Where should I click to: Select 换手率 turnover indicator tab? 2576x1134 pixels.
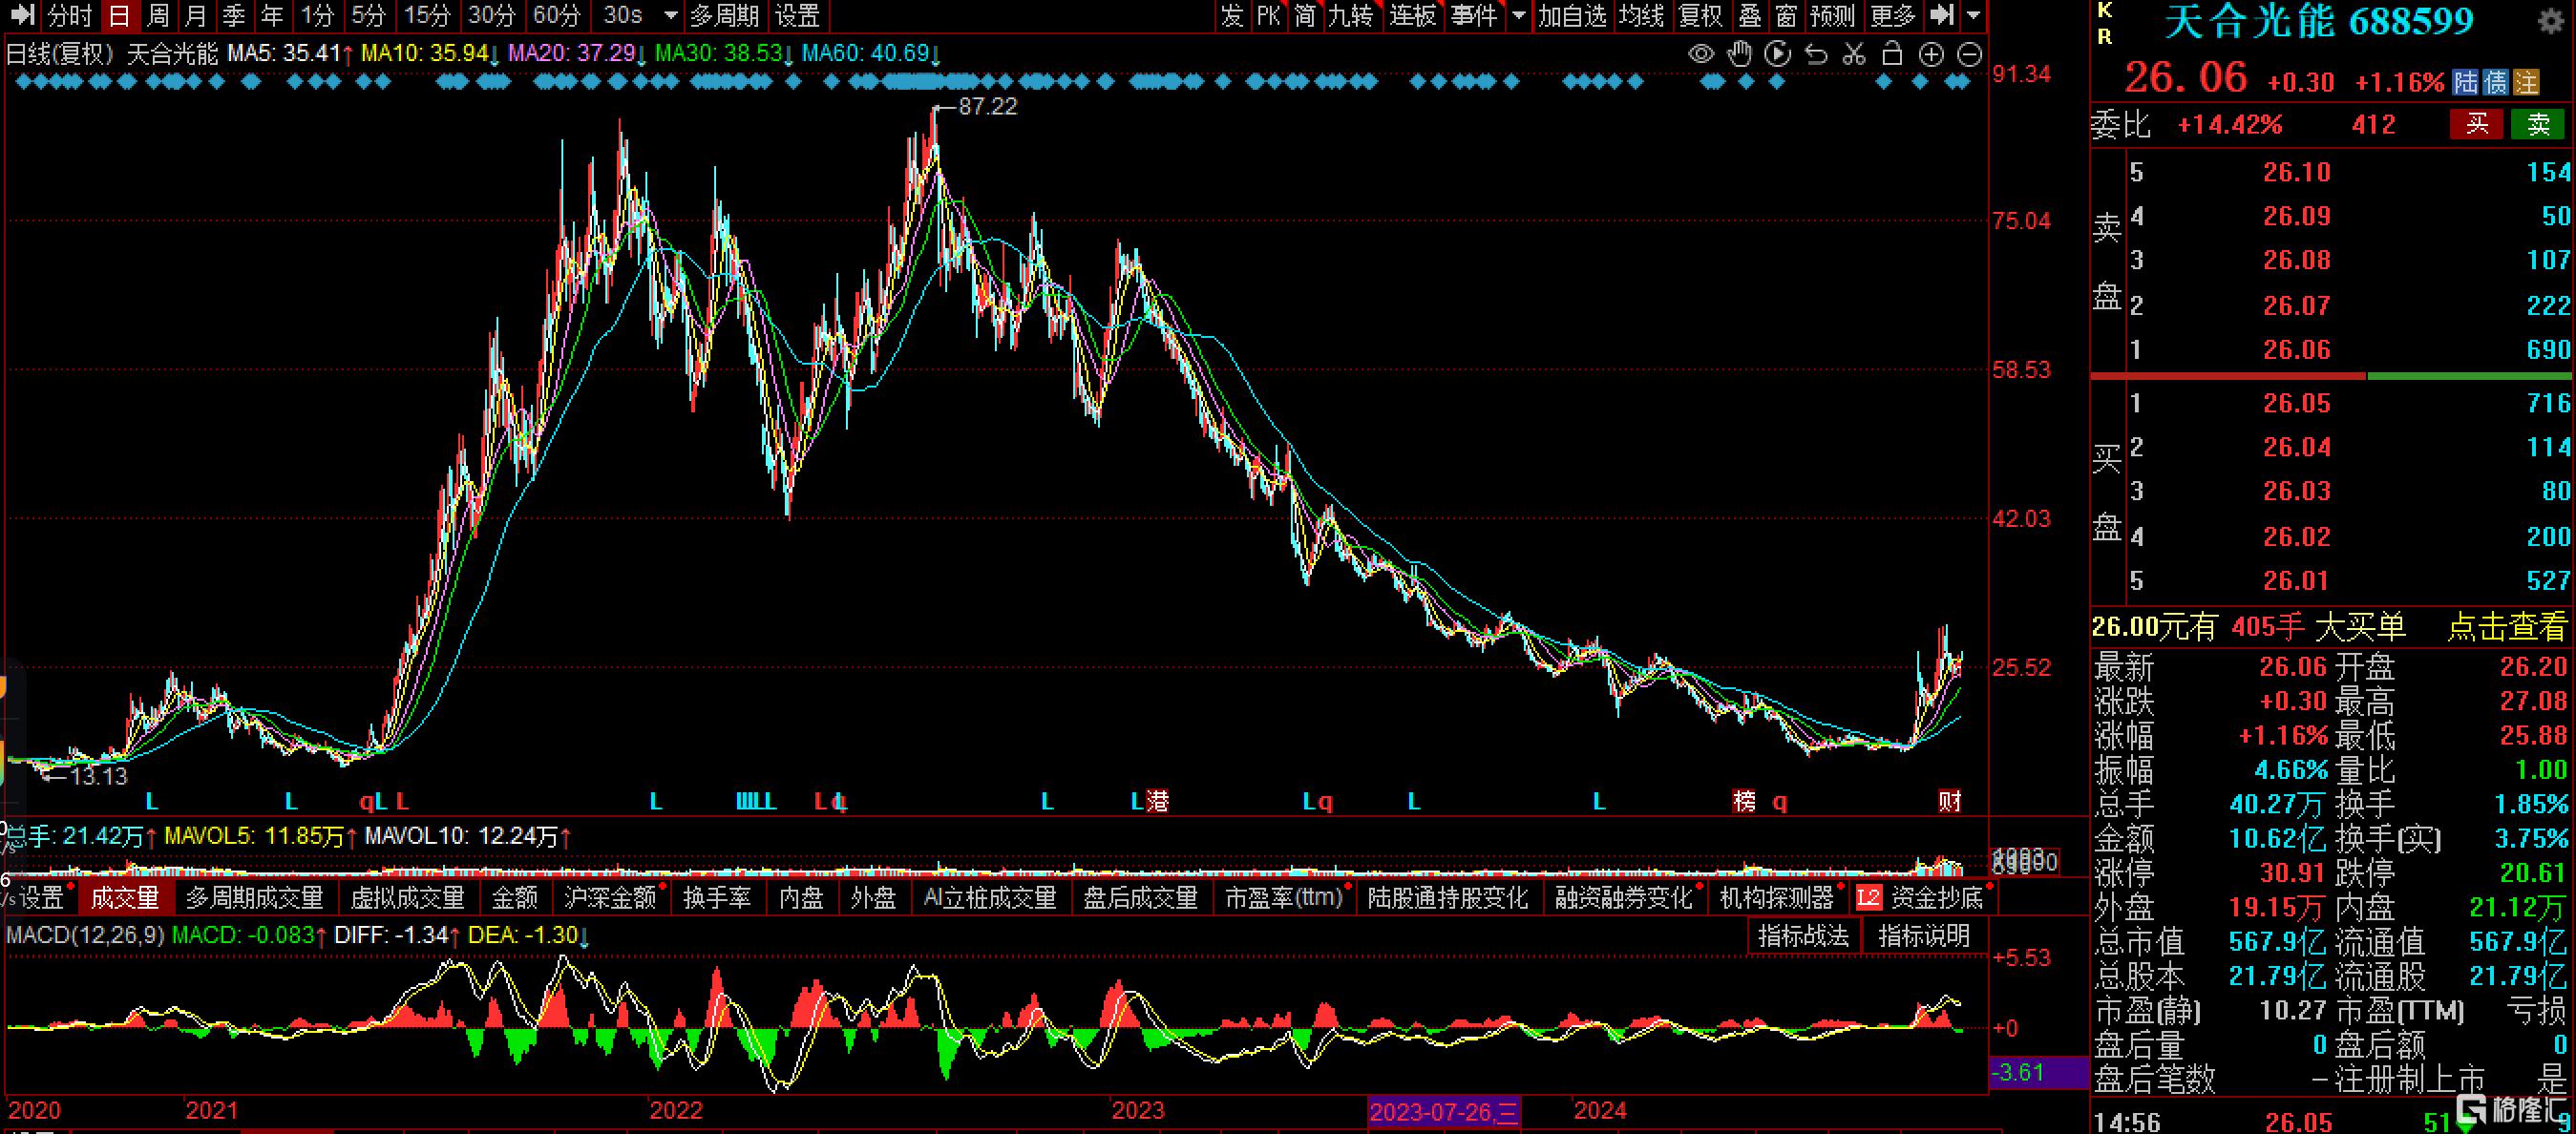pyautogui.click(x=717, y=898)
